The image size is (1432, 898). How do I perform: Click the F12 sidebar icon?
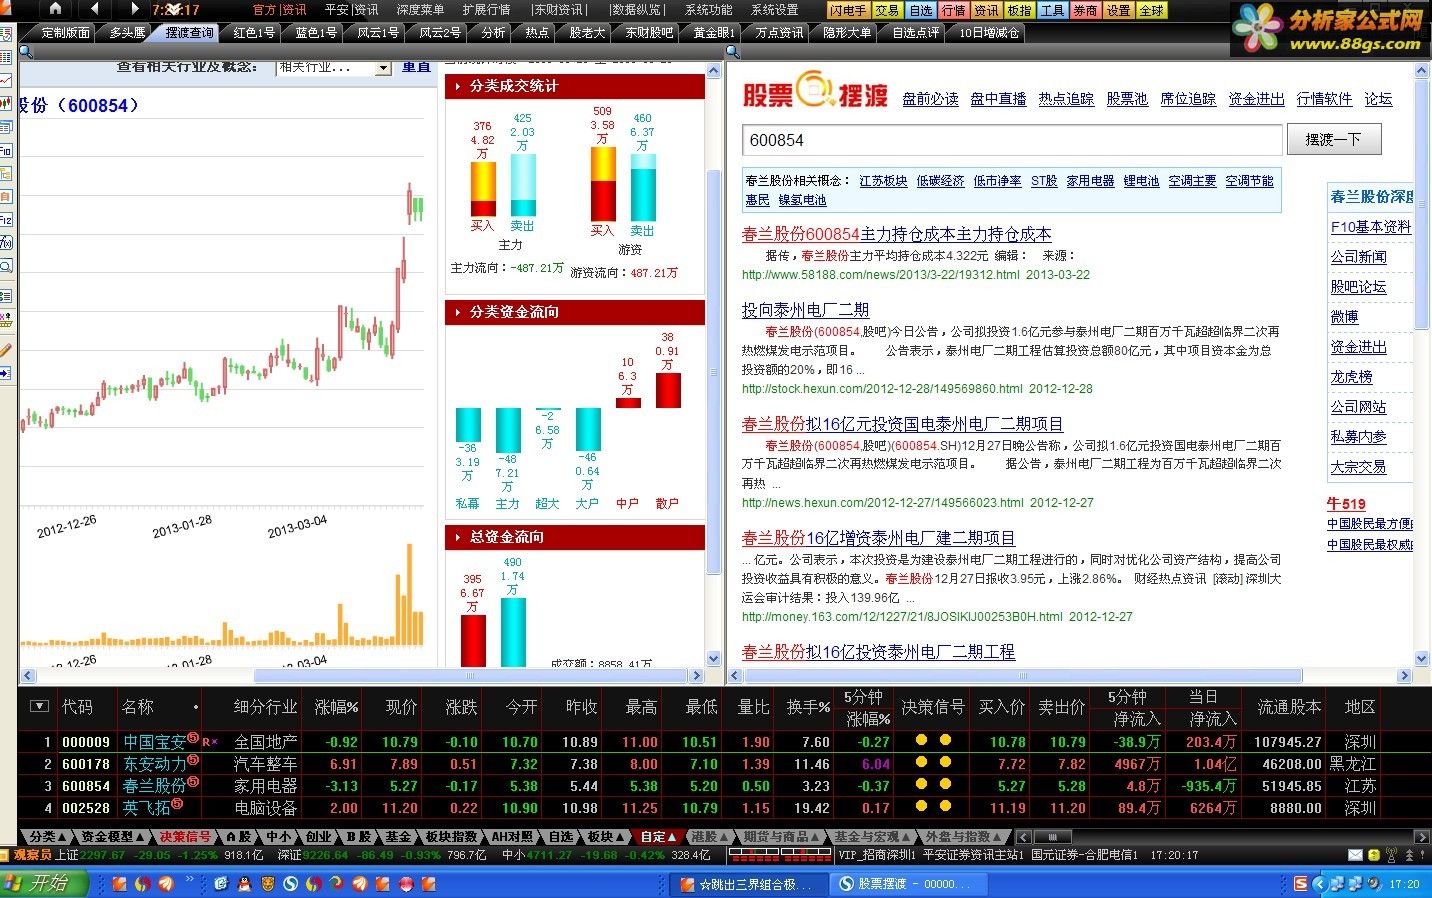tap(6, 219)
